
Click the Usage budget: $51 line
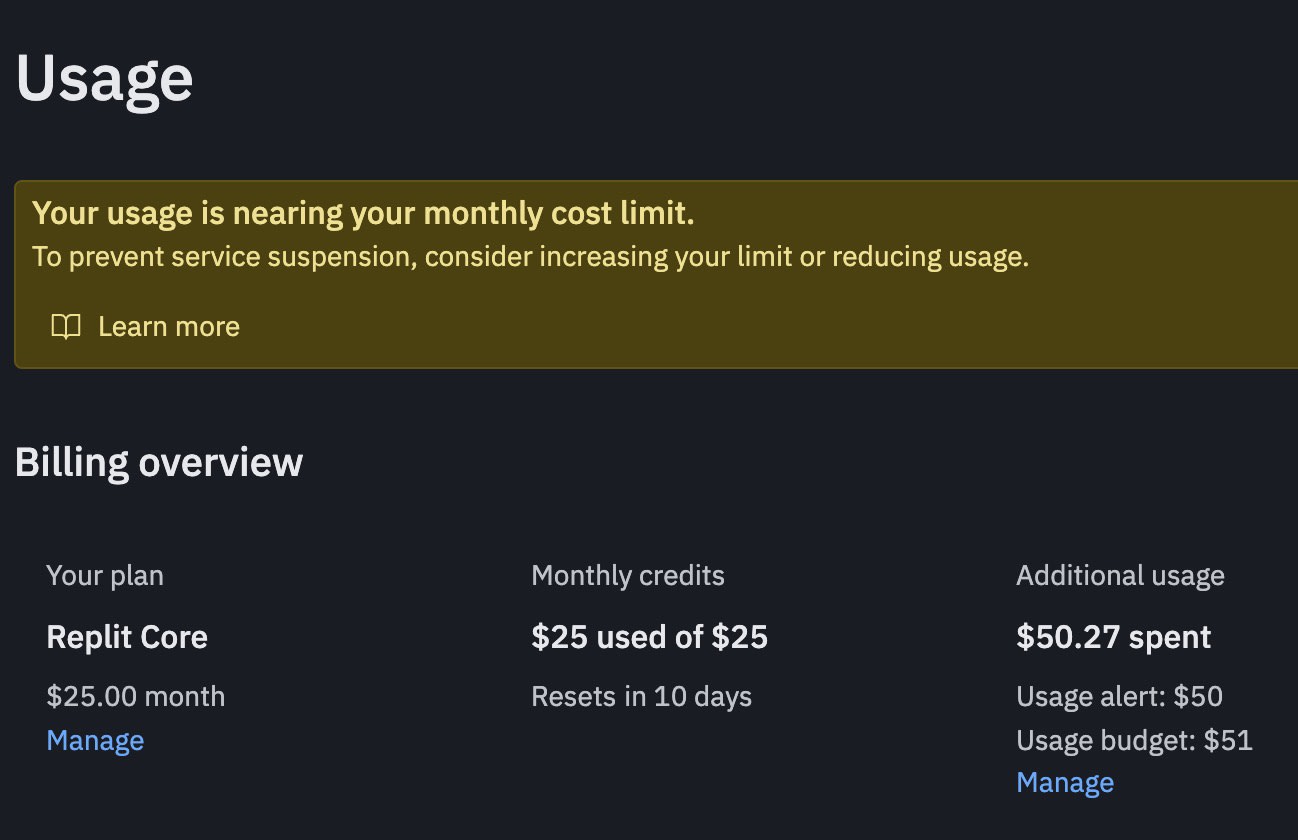click(x=1134, y=741)
